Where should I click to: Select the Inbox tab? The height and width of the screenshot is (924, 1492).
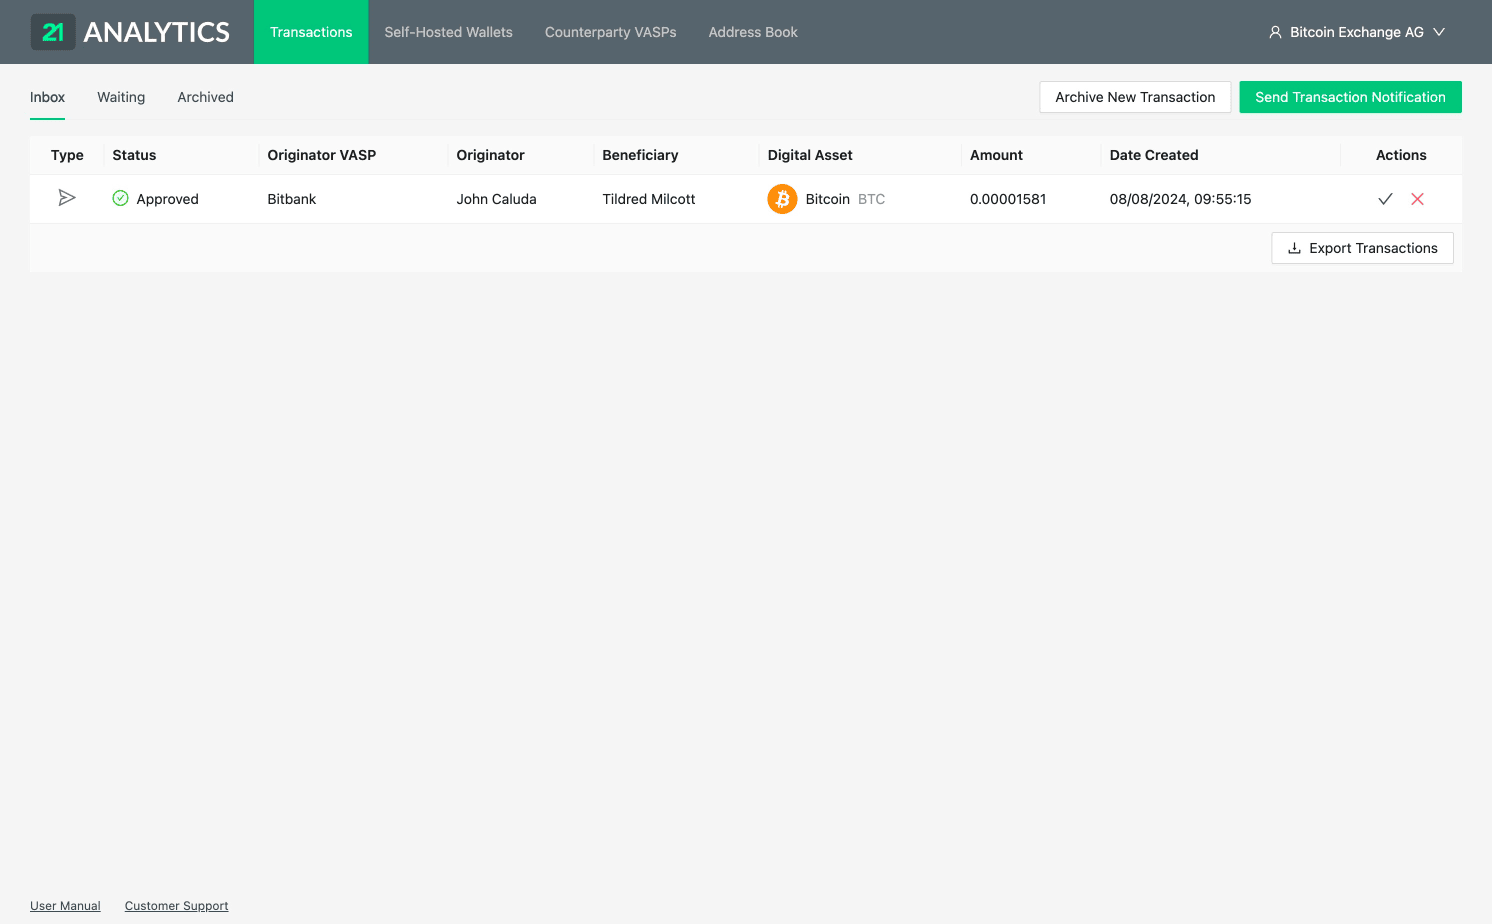47,97
